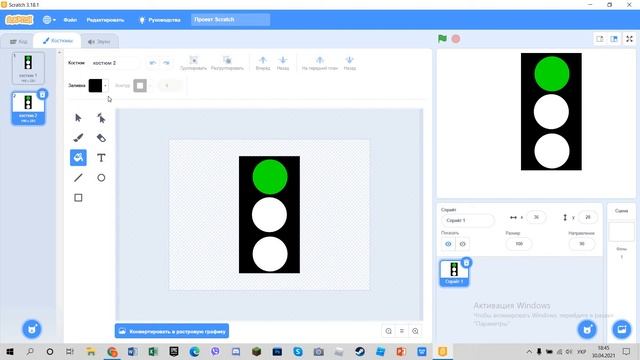
Task: Open the Fill color dropdown
Action: [105, 86]
